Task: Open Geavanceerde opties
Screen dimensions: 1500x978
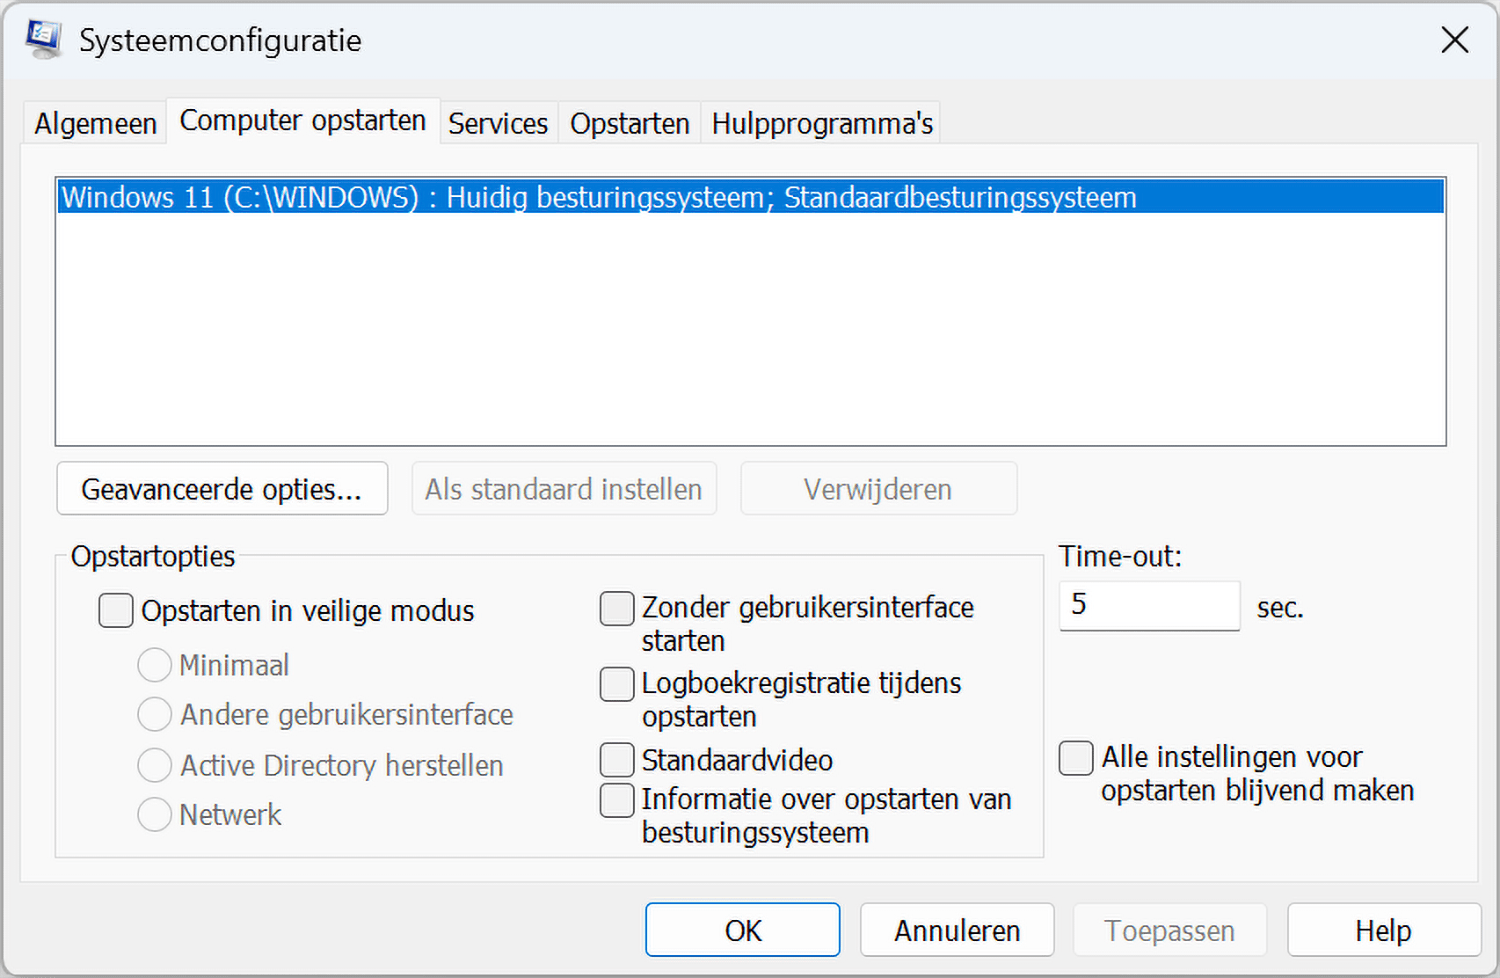Action: 222,489
